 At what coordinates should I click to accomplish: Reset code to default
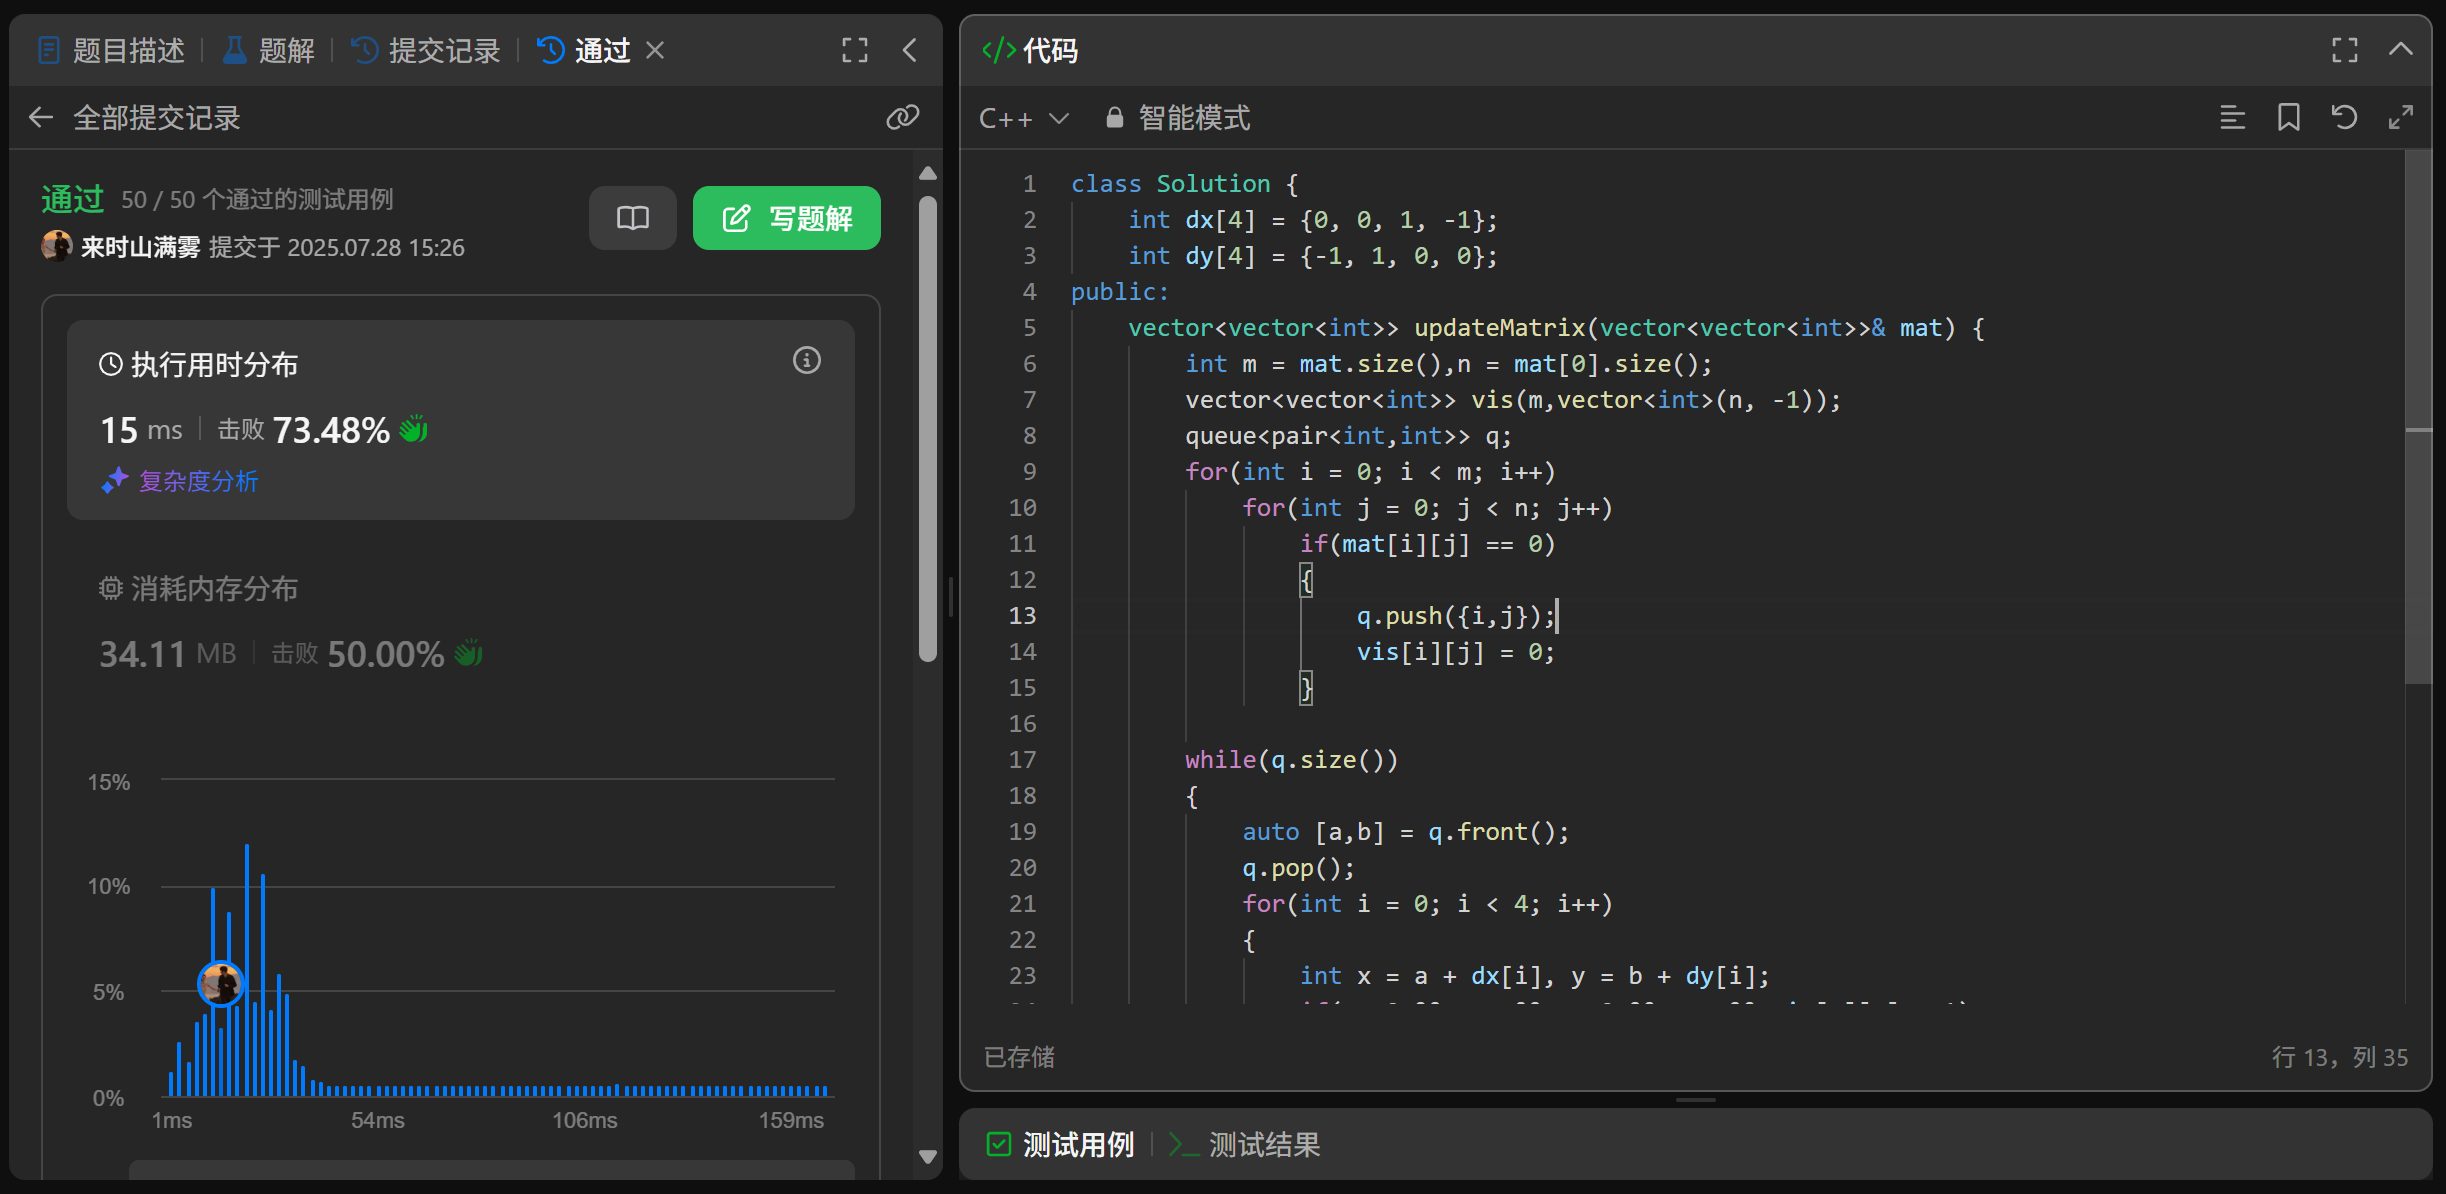[2344, 118]
